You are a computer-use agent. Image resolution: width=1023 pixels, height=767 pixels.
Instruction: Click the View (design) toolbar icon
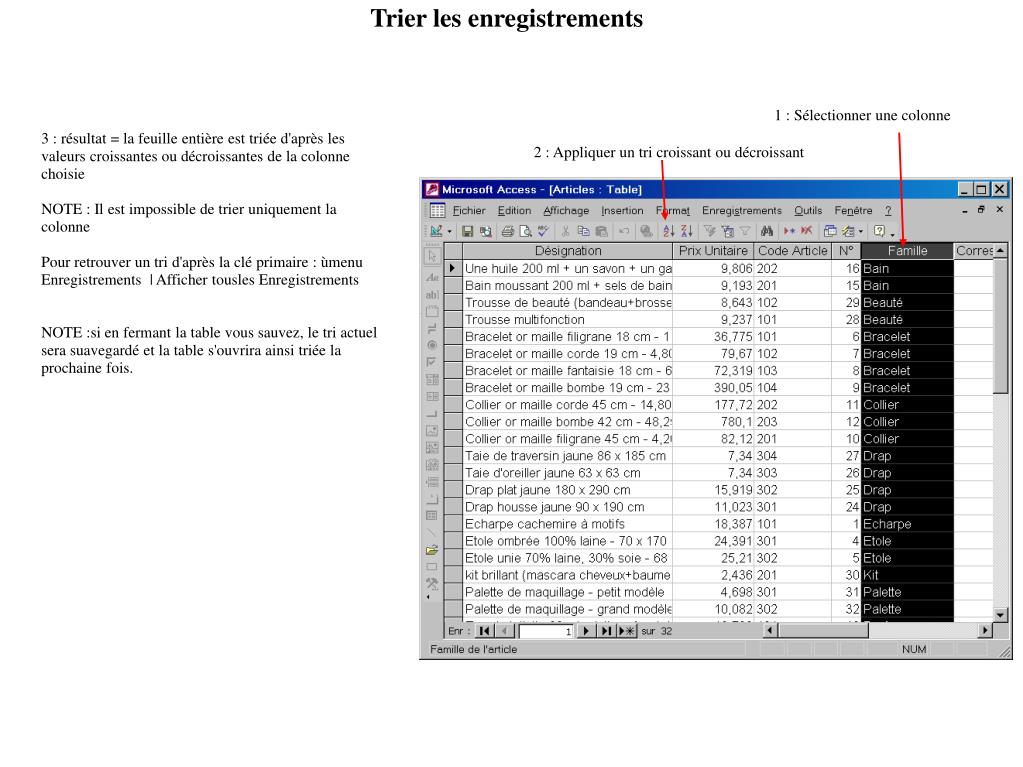pos(436,231)
